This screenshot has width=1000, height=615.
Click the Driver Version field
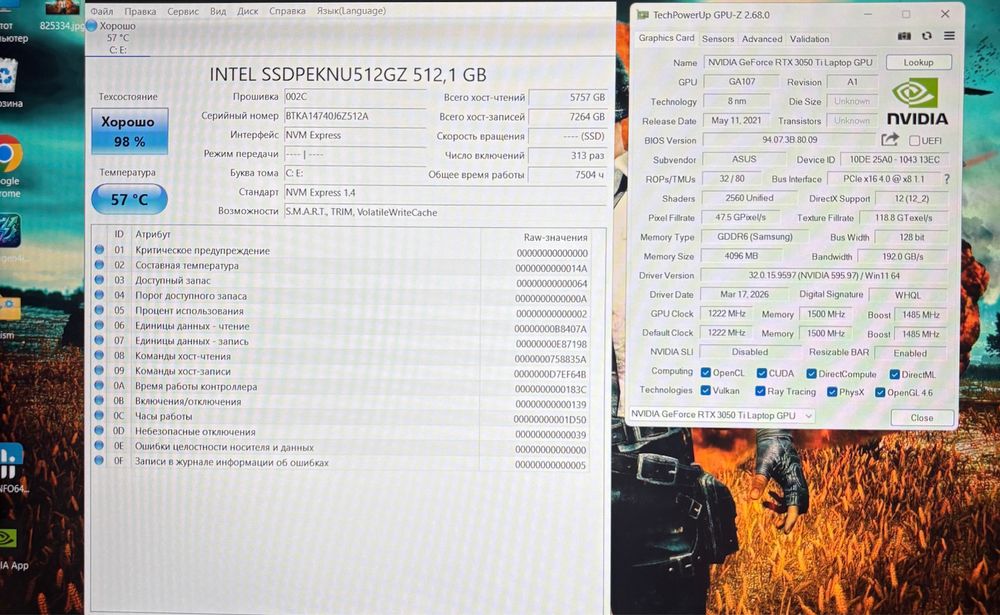[x=823, y=276]
